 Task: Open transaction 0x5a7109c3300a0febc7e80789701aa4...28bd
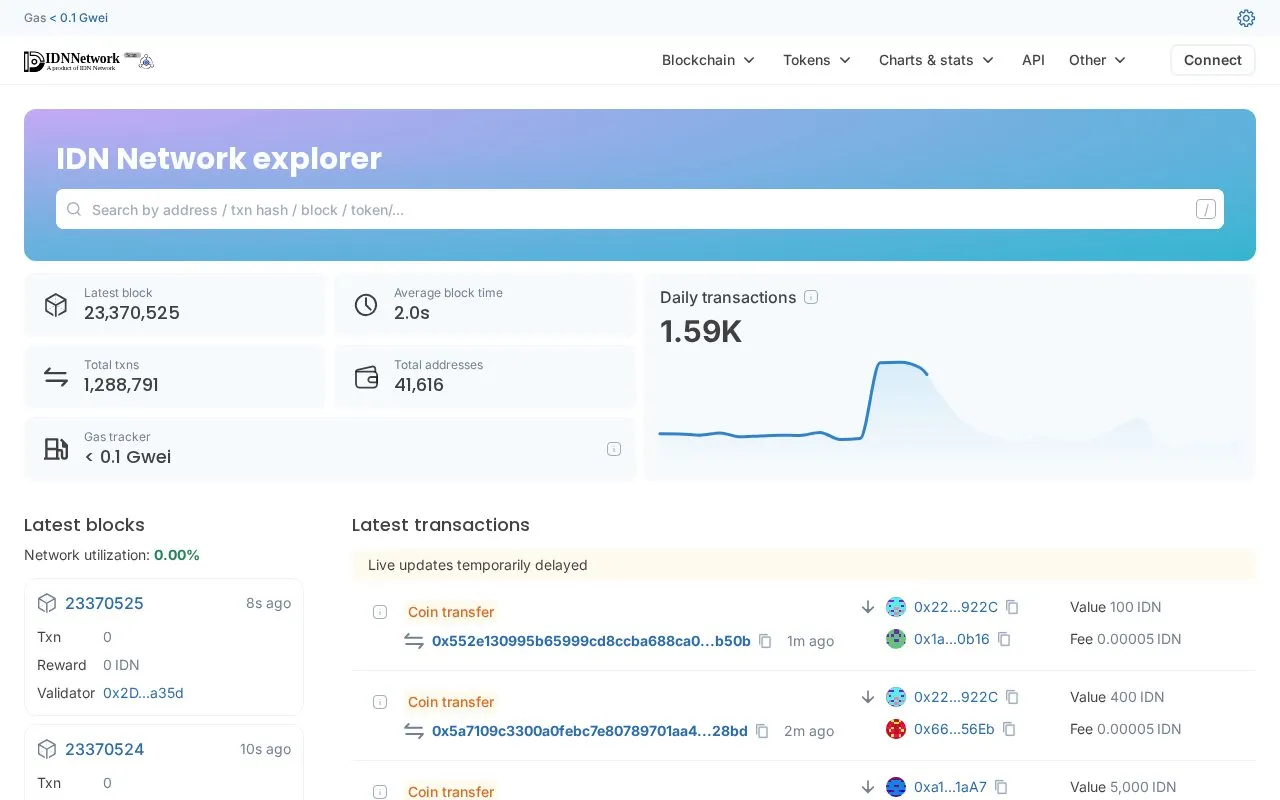(x=590, y=731)
